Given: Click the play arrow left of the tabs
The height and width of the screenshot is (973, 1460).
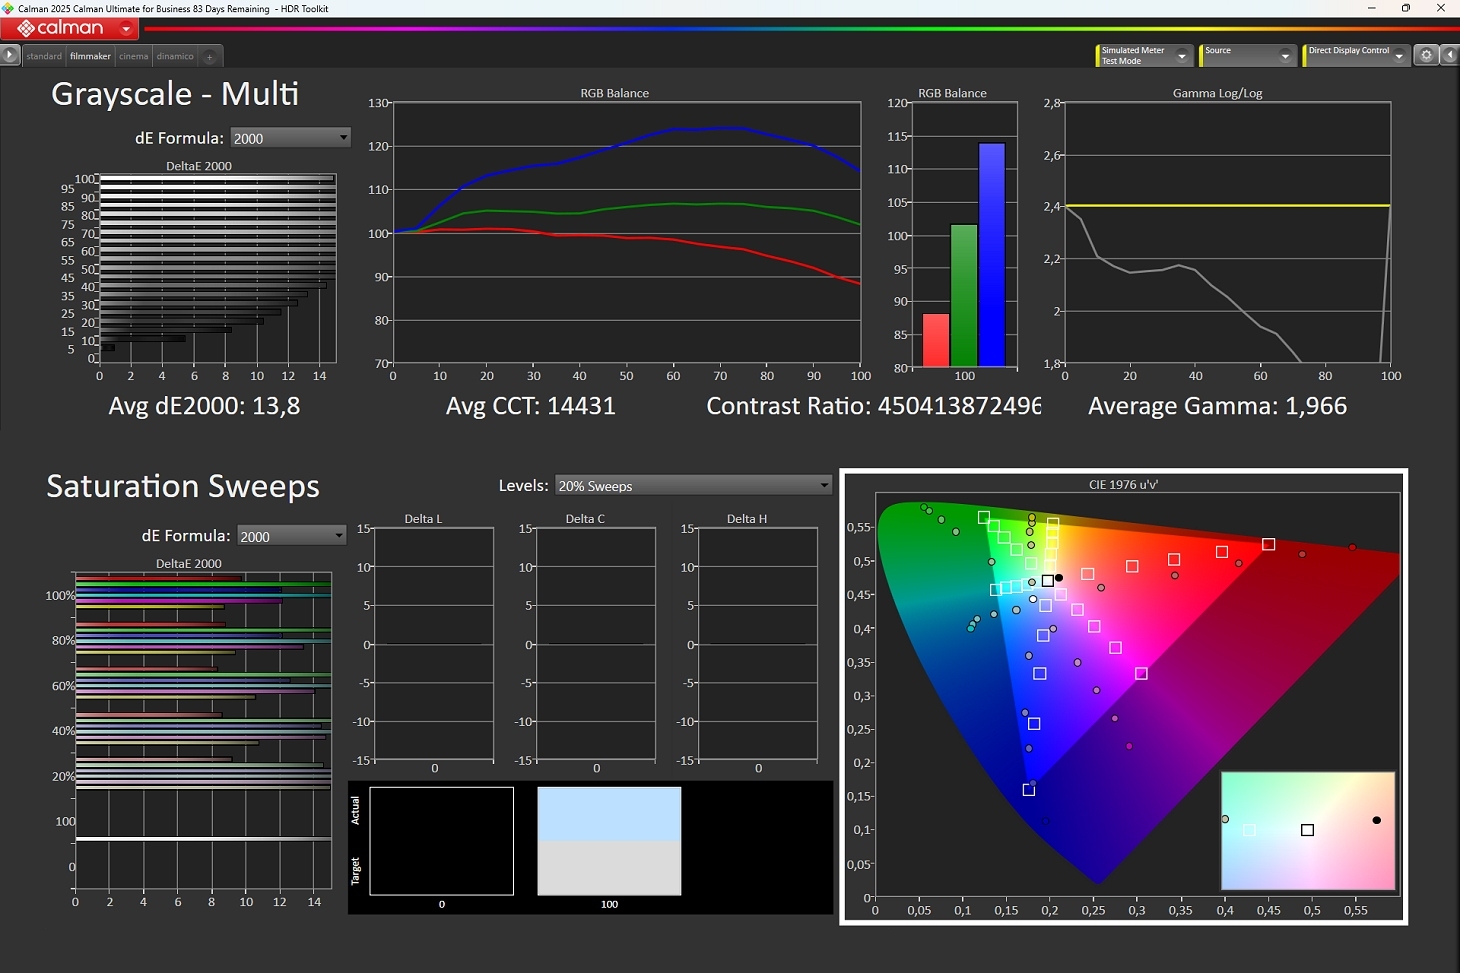Looking at the screenshot, I should tap(10, 56).
